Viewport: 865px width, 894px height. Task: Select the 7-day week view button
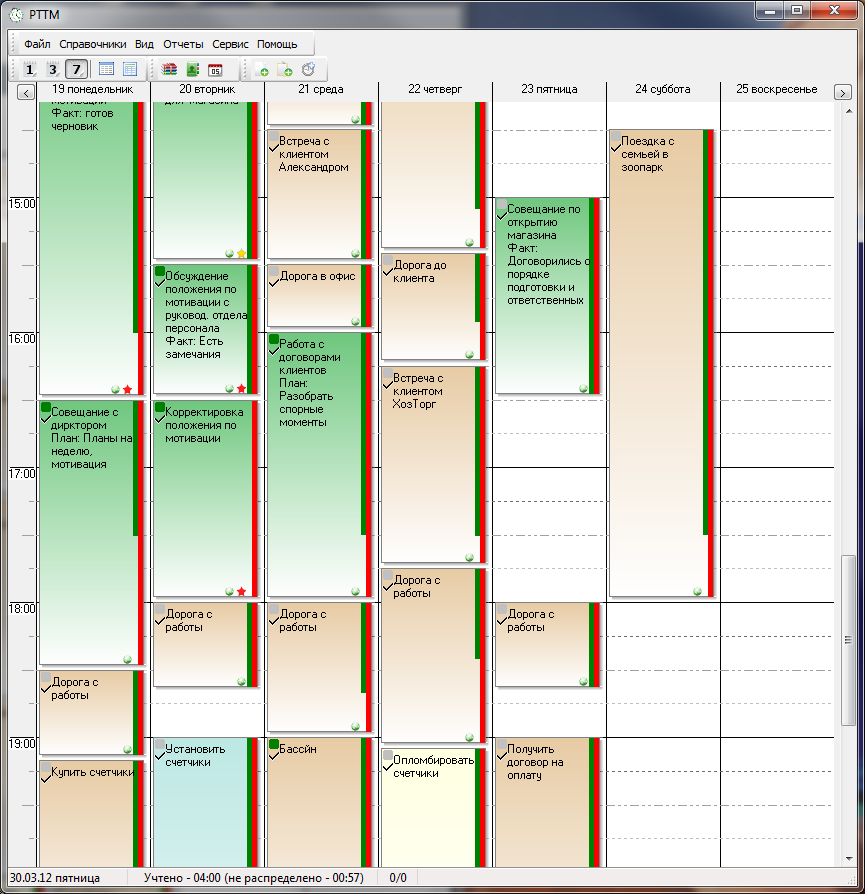coord(76,69)
